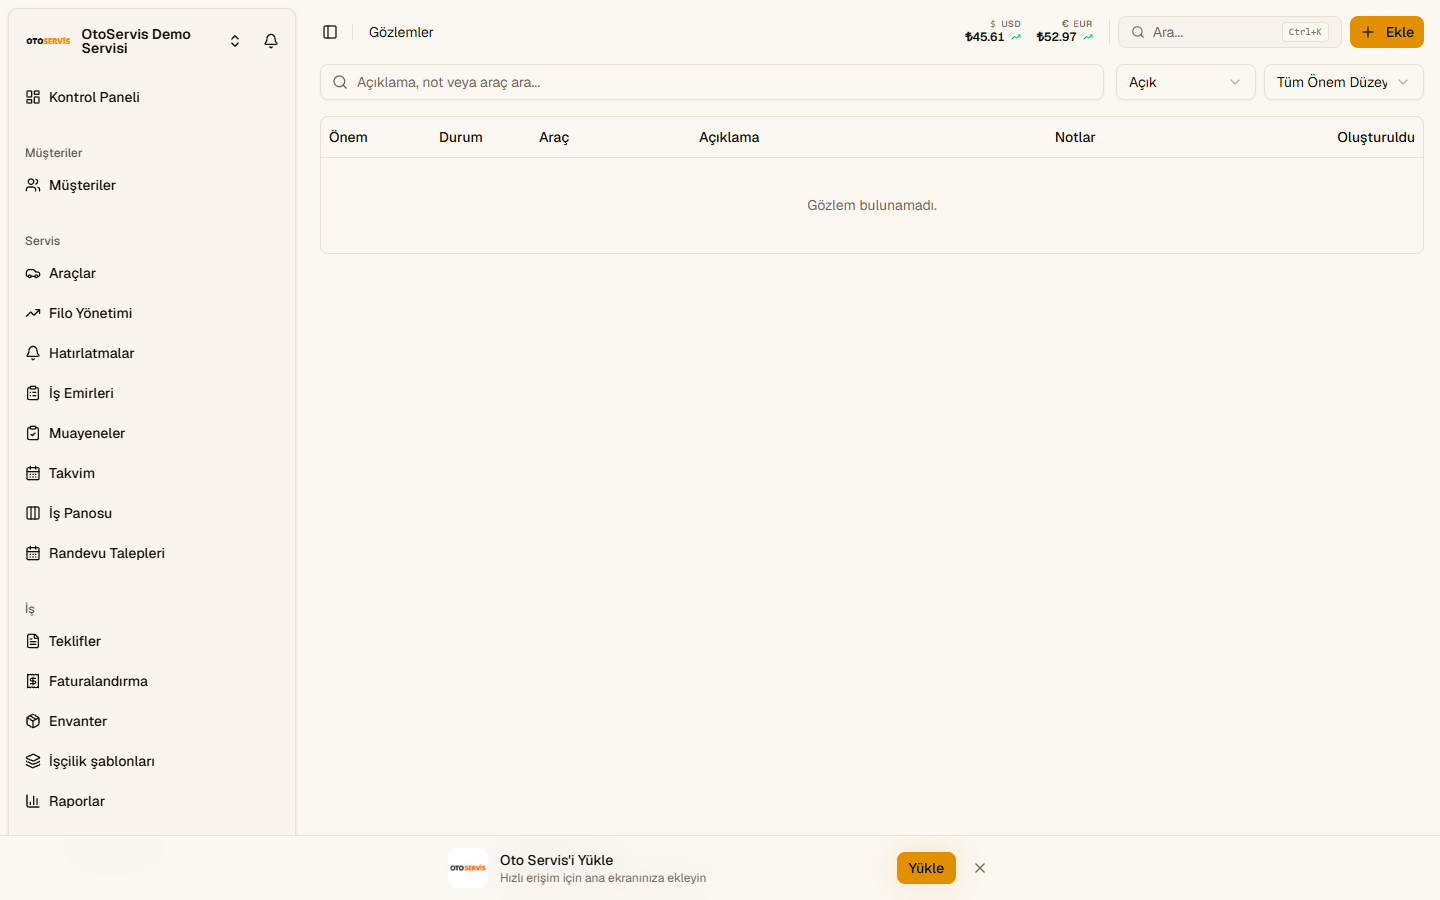Click the Açıklama, not veya araç search field
Screen dimensions: 1440x900
[711, 82]
